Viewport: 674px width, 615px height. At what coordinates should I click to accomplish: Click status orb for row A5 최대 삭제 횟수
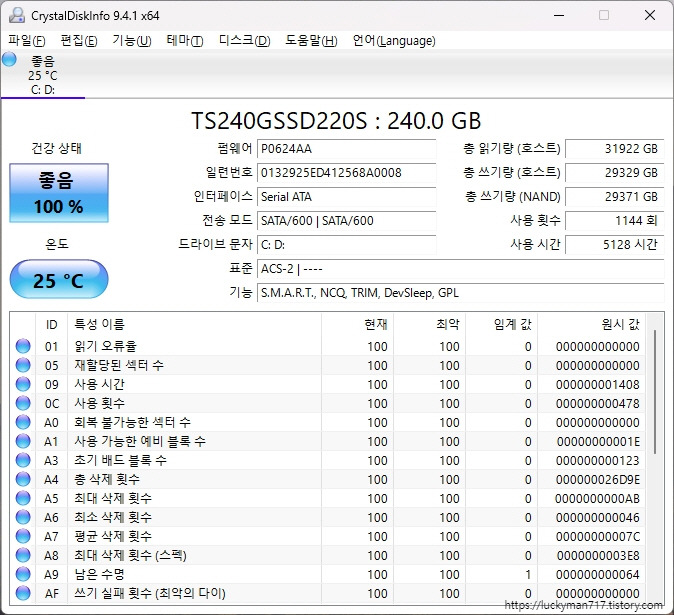23,498
